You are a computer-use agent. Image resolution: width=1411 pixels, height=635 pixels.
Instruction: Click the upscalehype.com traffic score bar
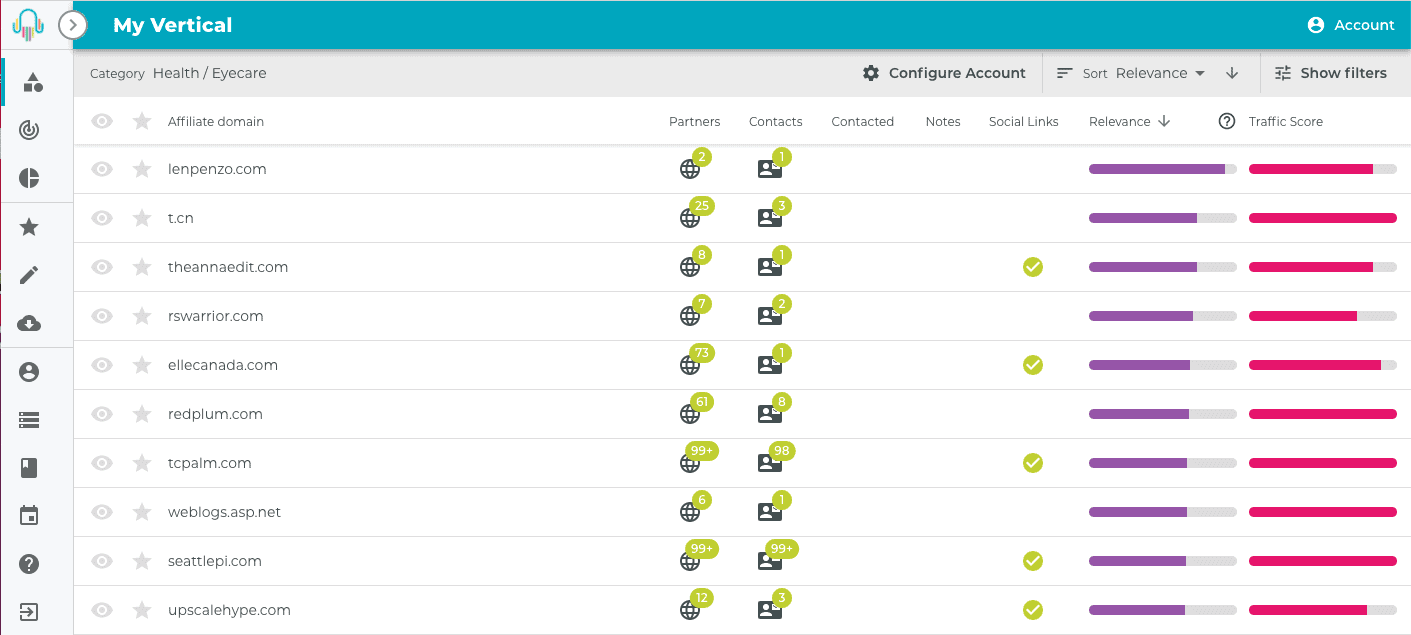pos(1323,610)
